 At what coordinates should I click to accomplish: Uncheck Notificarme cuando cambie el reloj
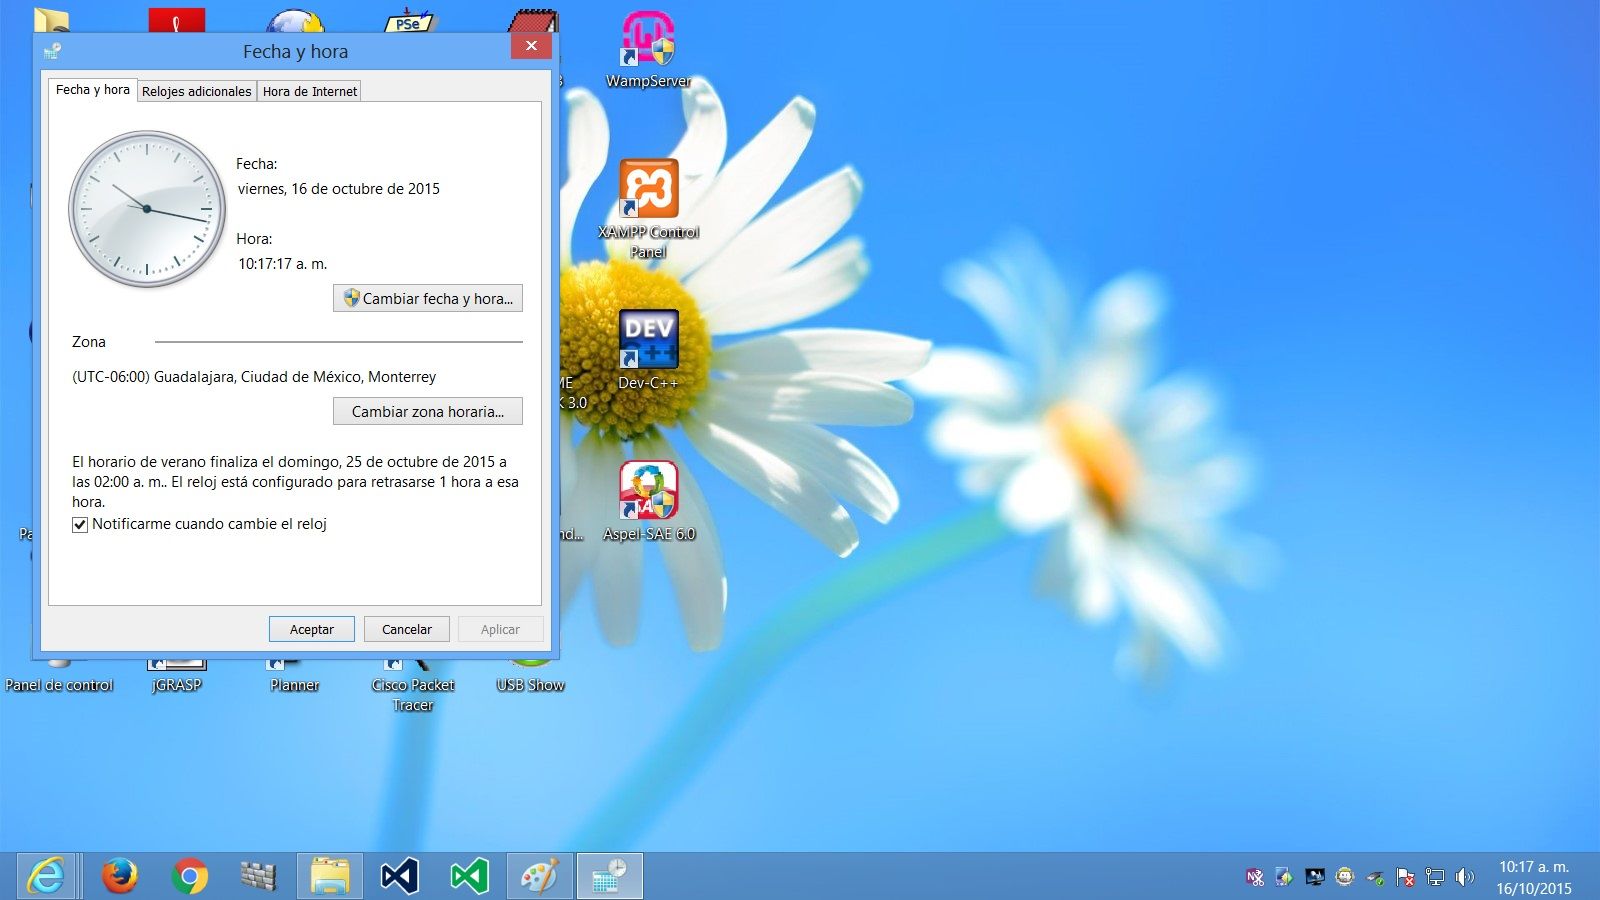(x=80, y=525)
